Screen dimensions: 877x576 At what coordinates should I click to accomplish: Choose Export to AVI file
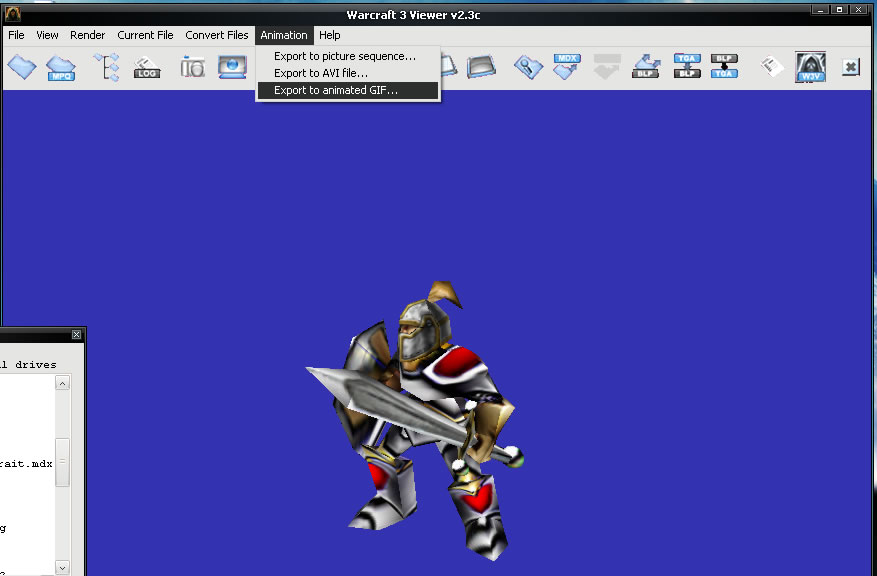click(348, 73)
